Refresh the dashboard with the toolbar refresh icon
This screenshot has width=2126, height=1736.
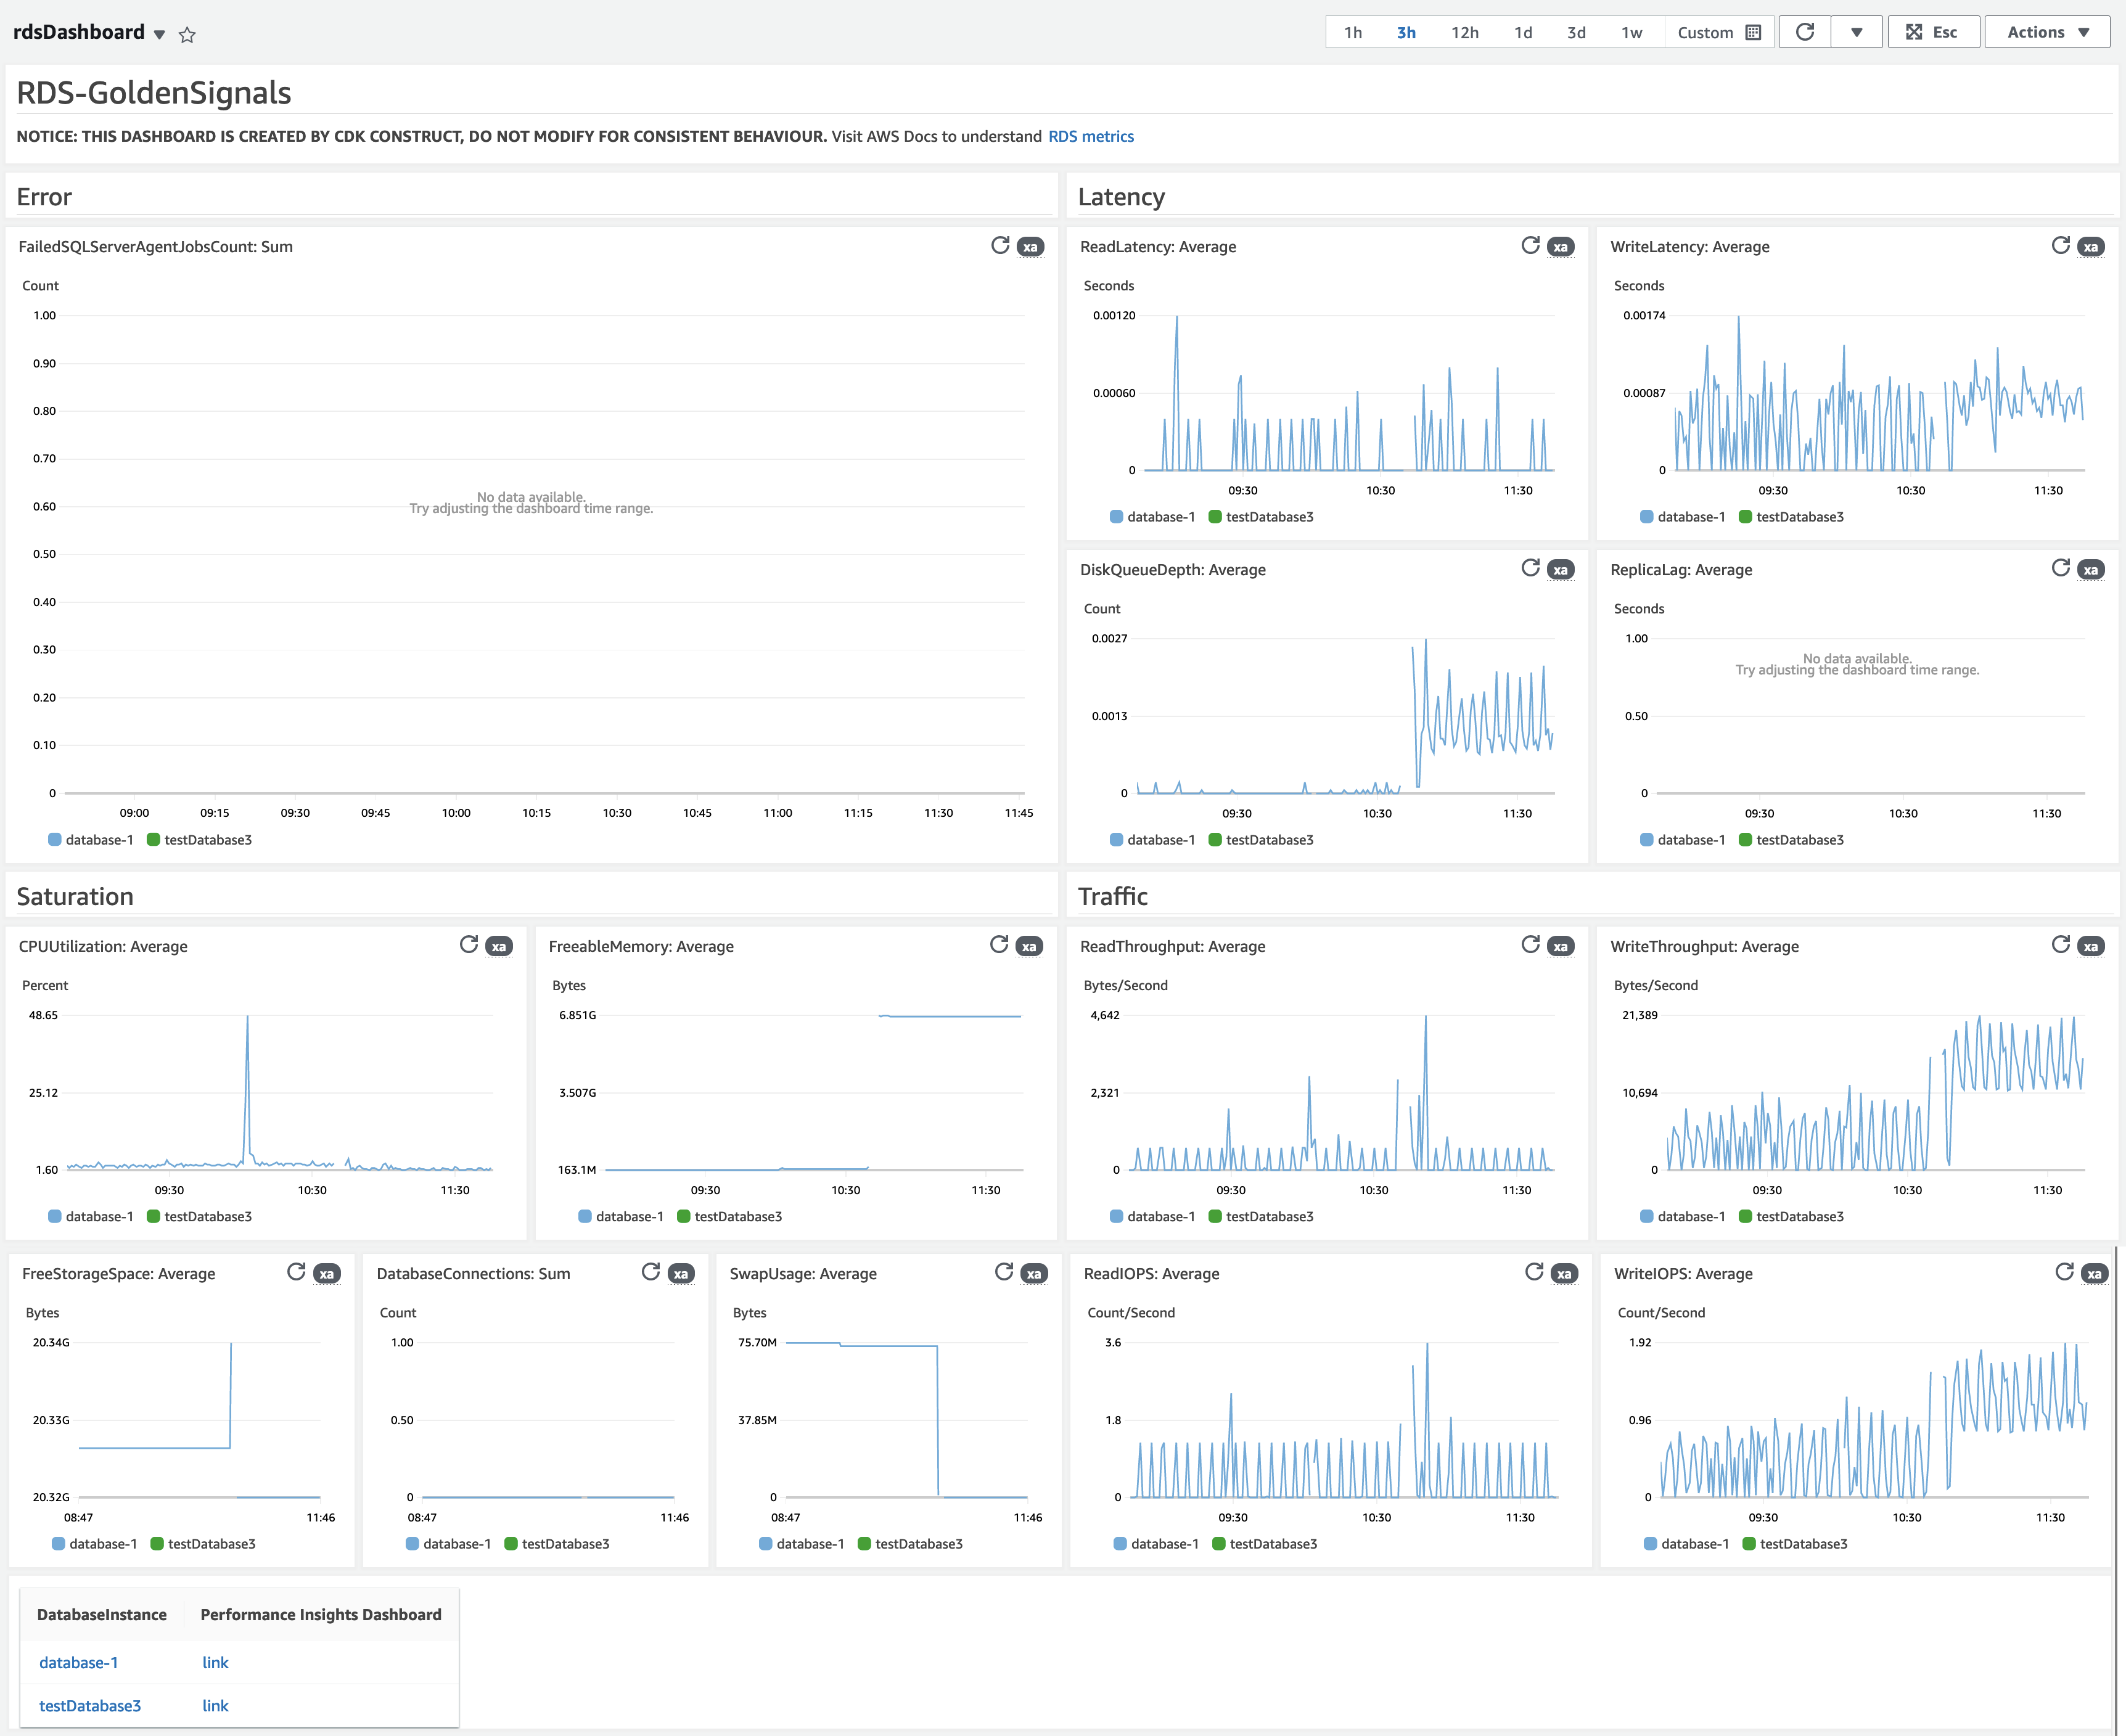(x=1804, y=31)
